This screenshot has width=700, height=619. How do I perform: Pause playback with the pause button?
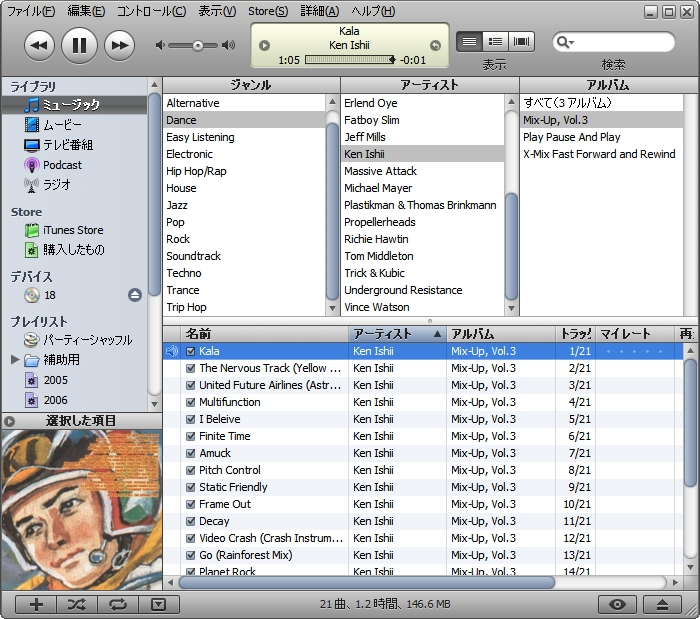(x=79, y=45)
